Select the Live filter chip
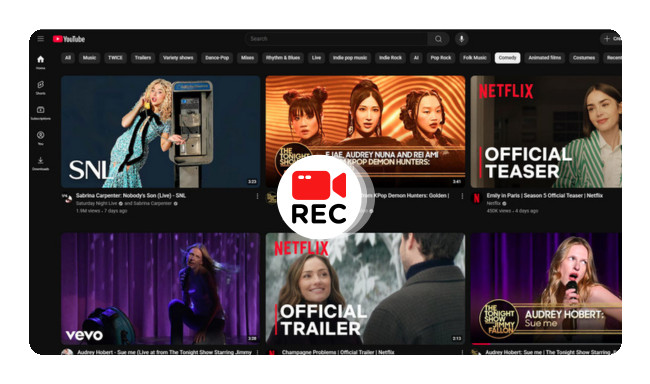 [316, 58]
